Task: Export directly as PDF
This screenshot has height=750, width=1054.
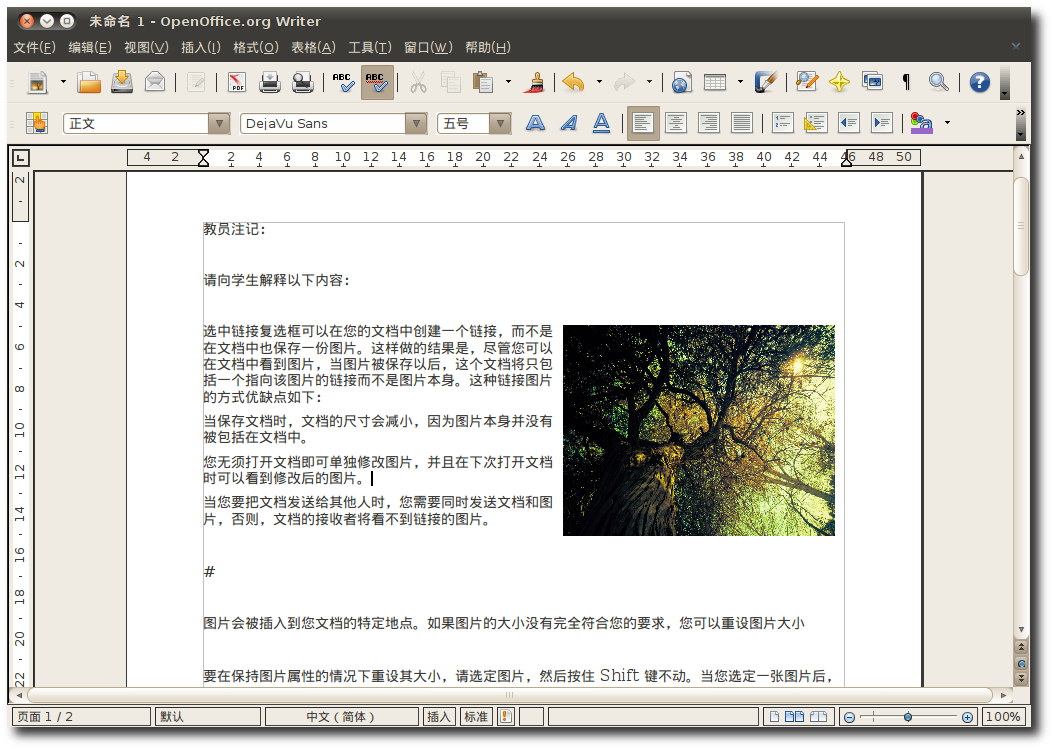Action: point(237,83)
